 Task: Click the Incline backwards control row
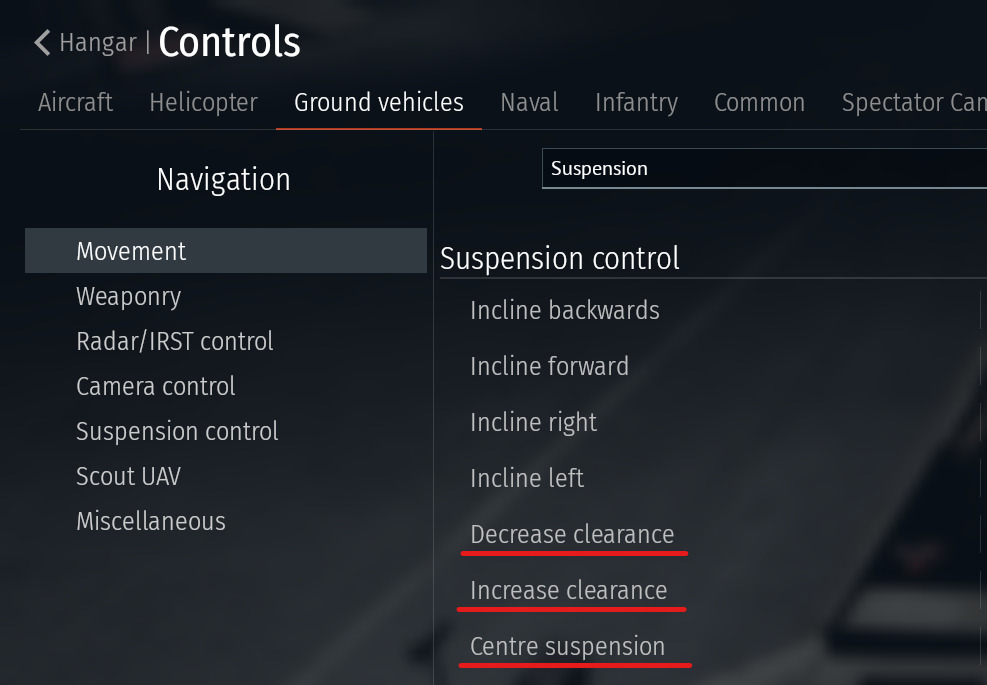[x=565, y=311]
